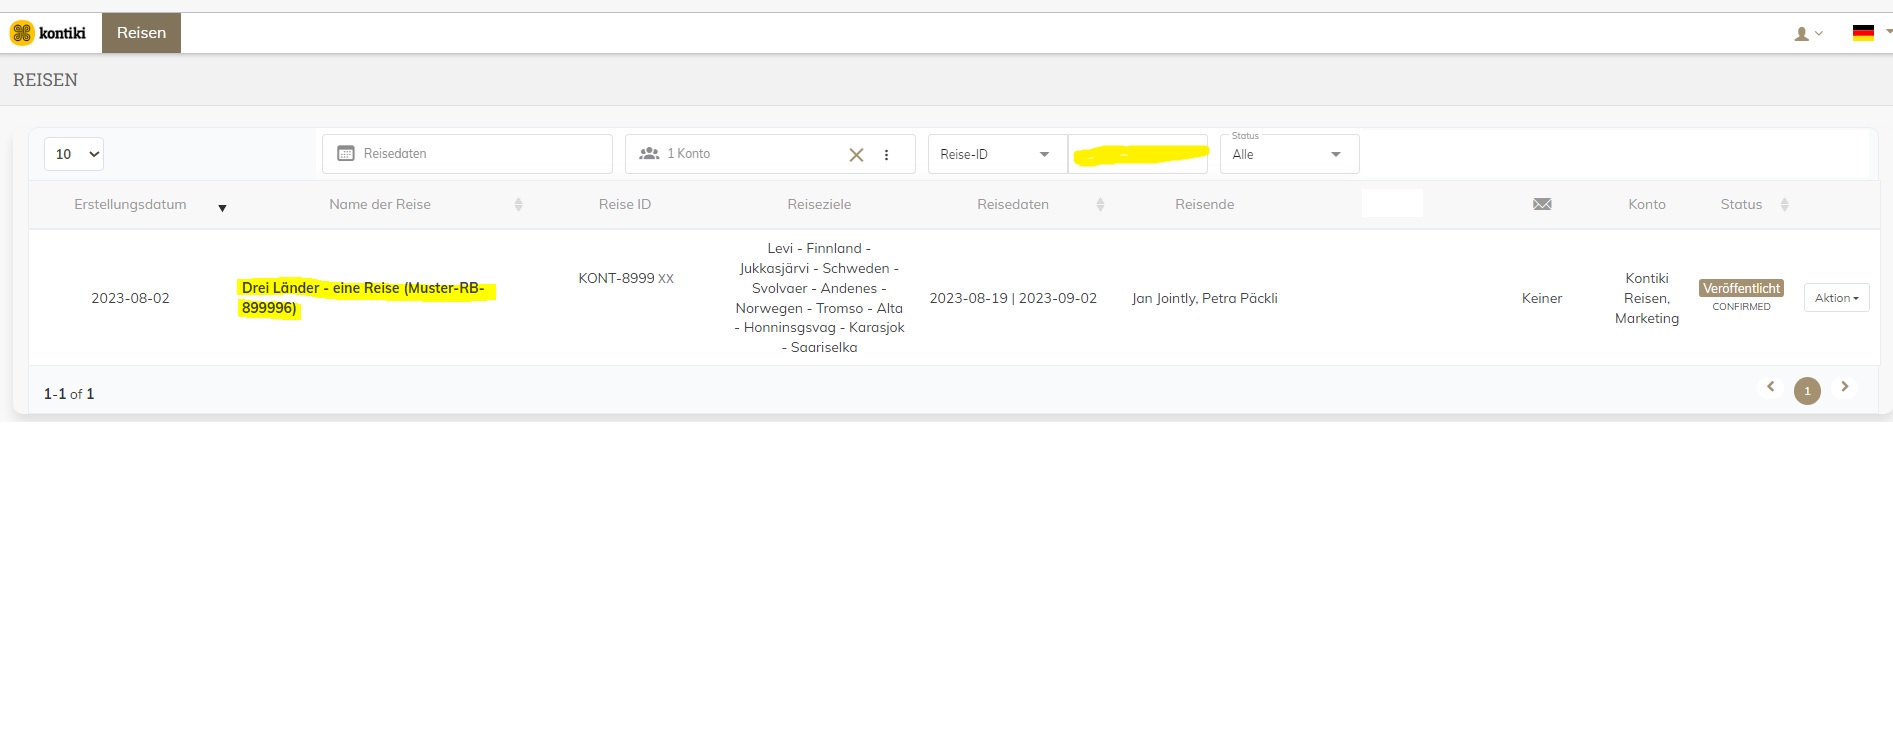Open the three-dot menu in Konto filter

pyautogui.click(x=886, y=155)
